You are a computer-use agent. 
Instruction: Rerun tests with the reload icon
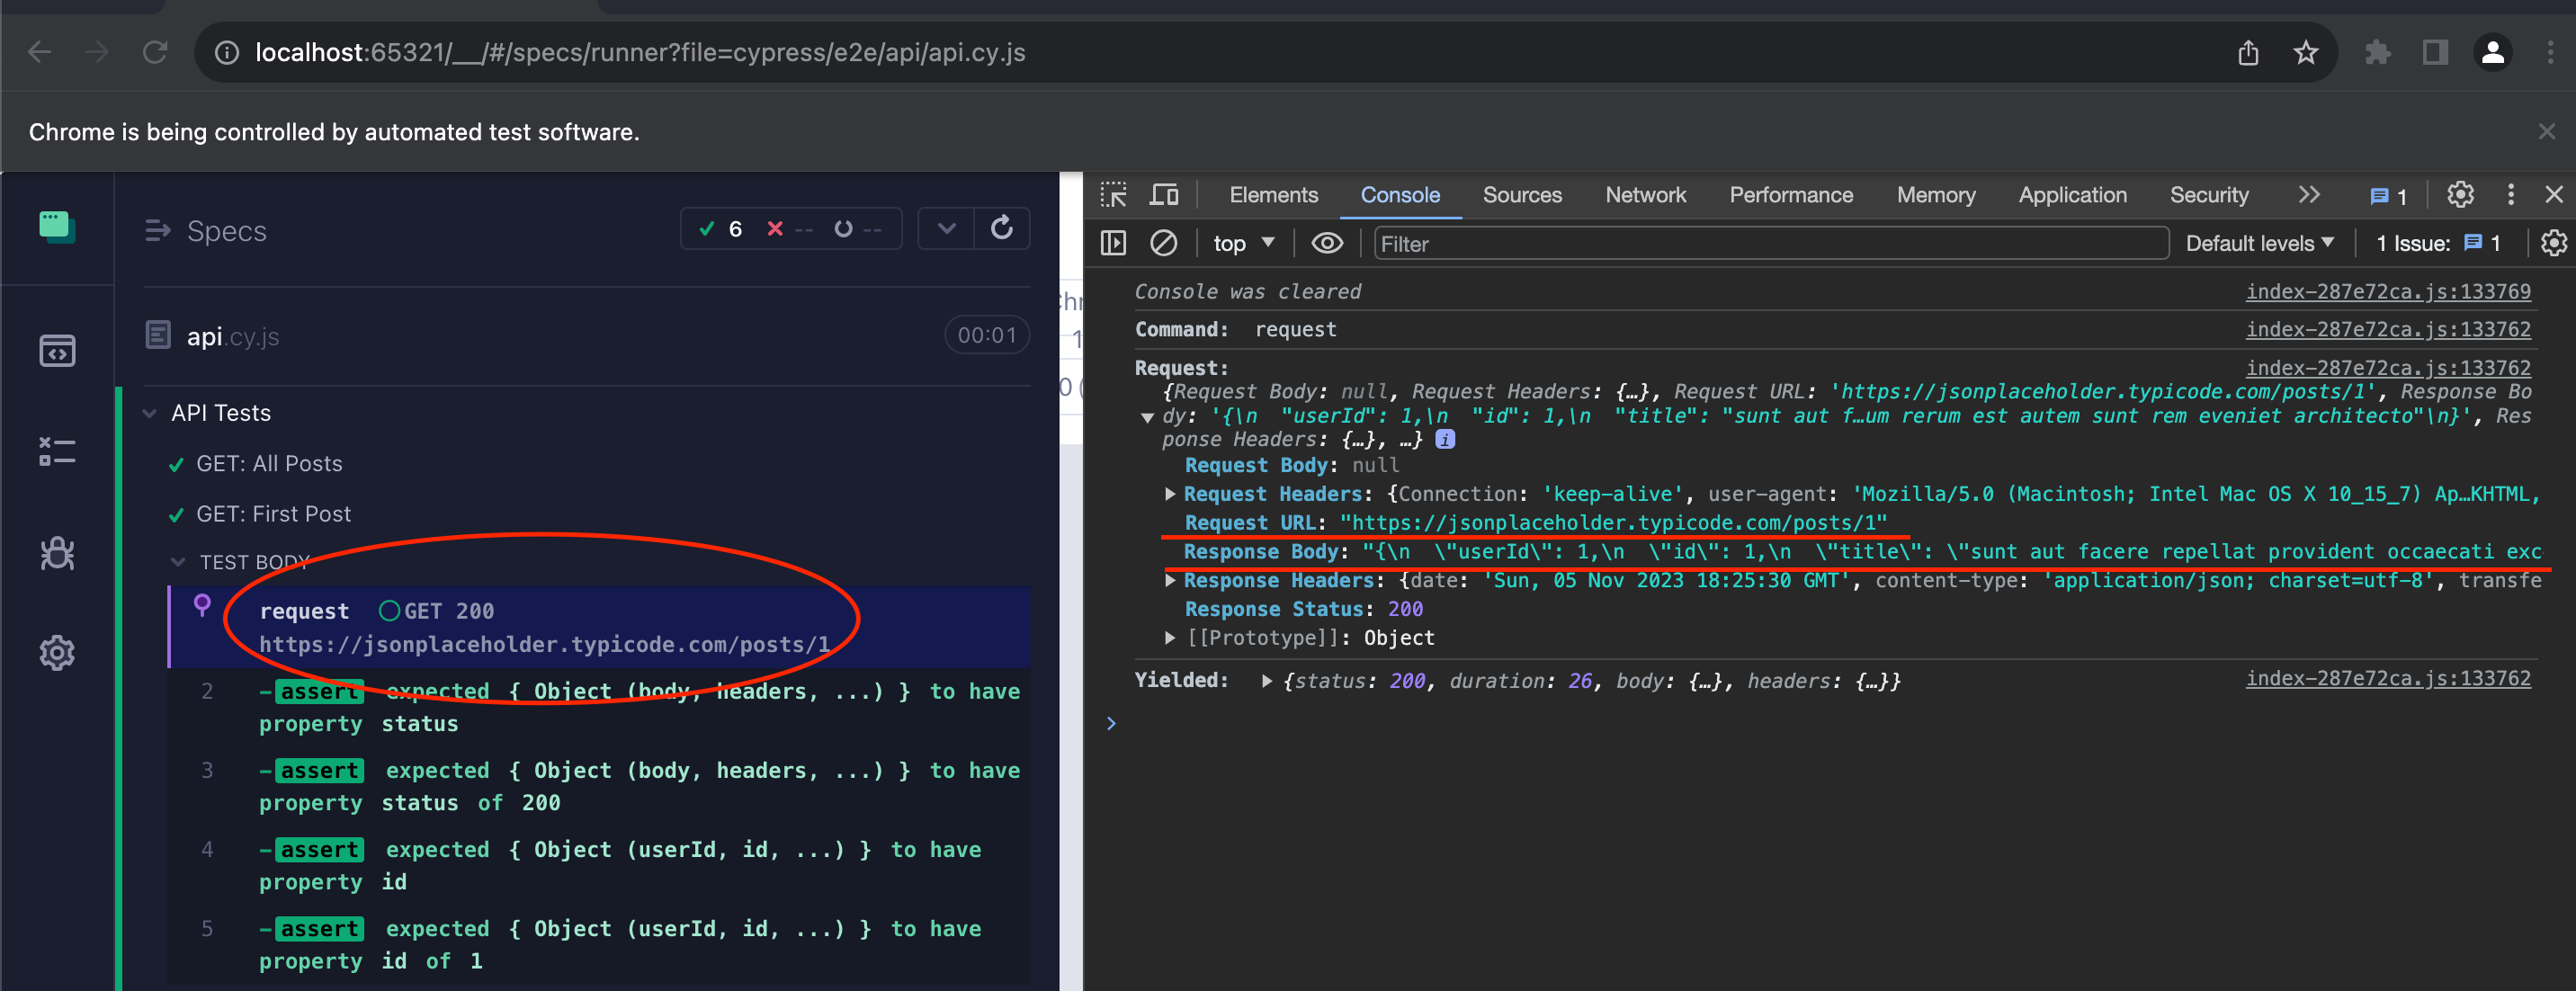[x=1001, y=229]
